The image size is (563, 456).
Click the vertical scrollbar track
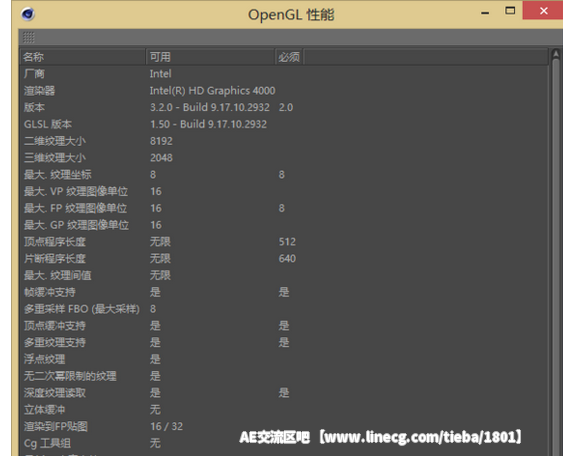[556, 257]
